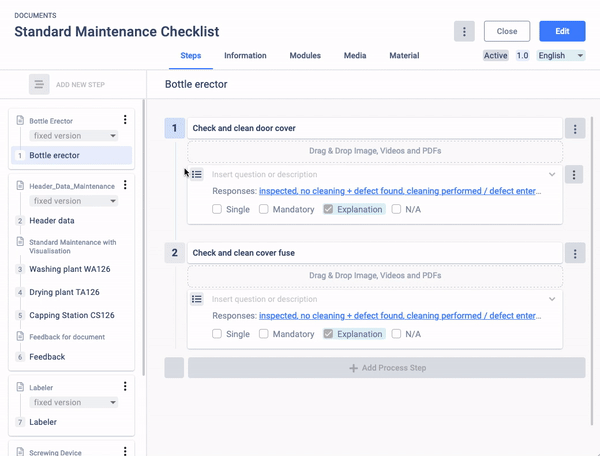Switch to the Material tab
Image resolution: width=600 pixels, height=456 pixels.
(404, 55)
